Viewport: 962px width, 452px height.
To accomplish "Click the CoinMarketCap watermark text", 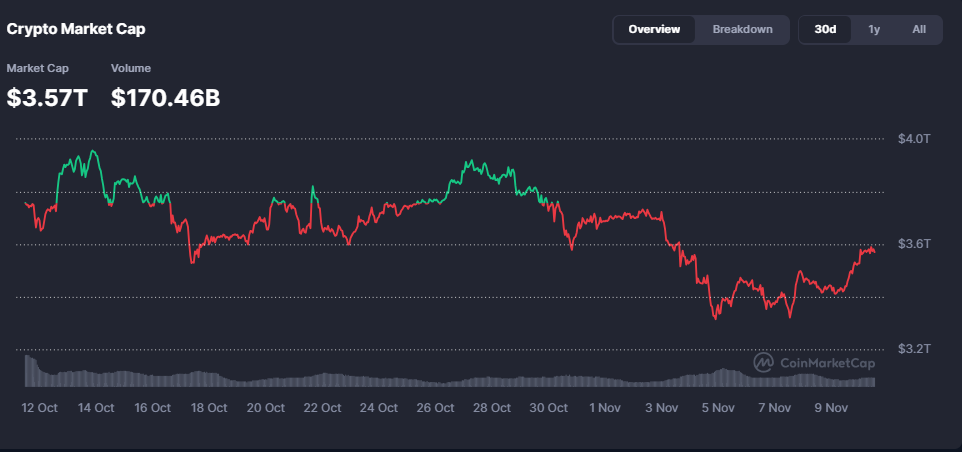I will [827, 363].
